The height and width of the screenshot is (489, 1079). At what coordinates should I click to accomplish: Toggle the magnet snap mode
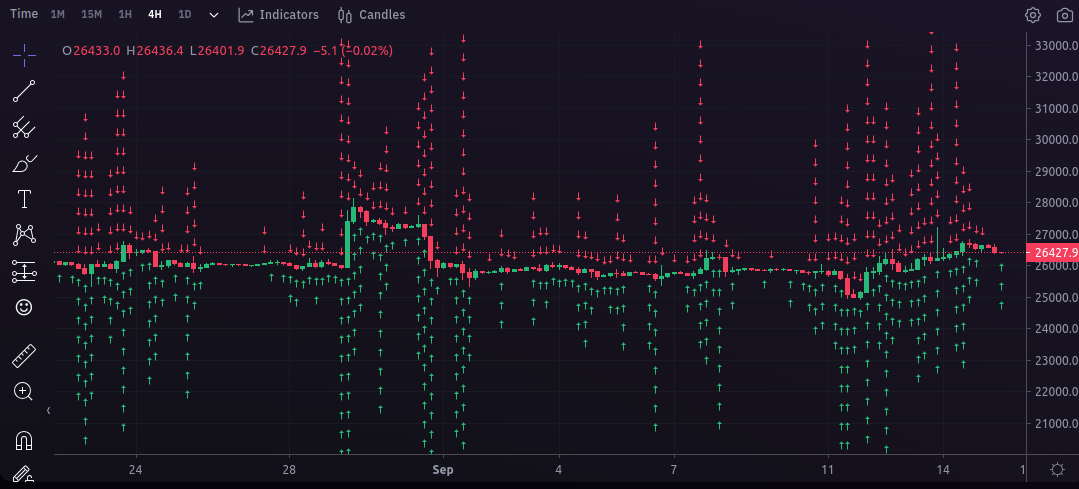point(24,440)
